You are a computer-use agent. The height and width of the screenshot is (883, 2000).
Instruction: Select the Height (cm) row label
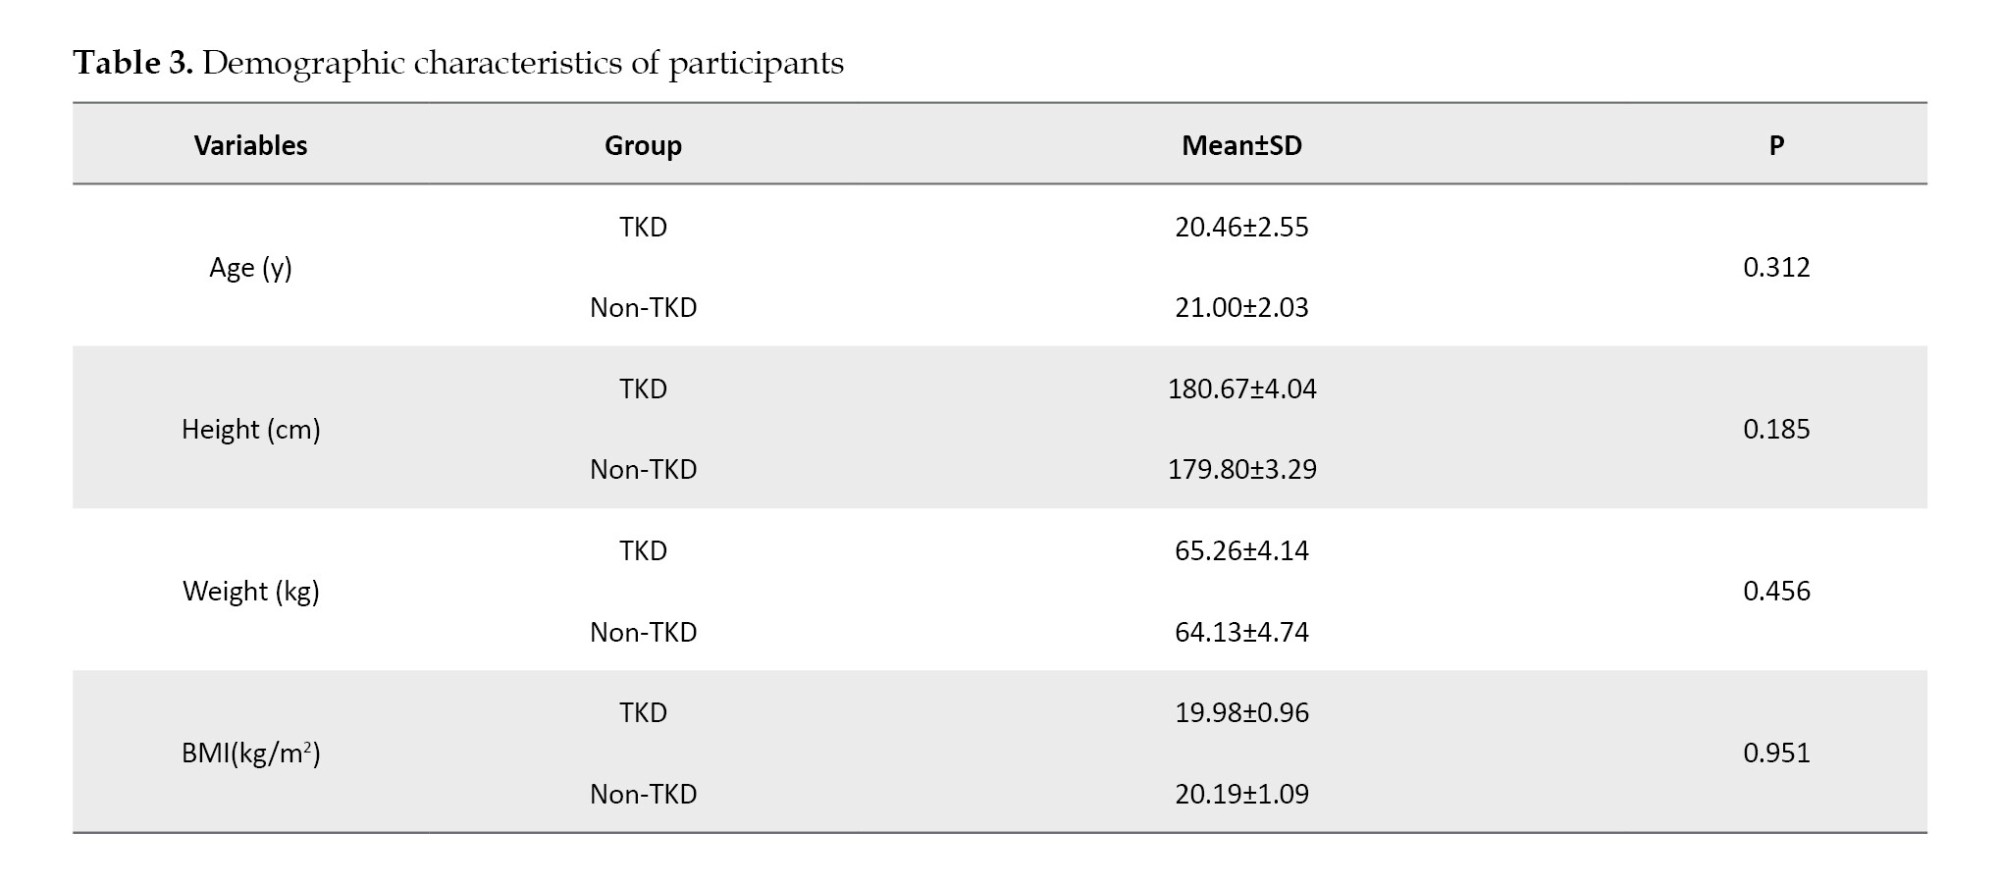pyautogui.click(x=250, y=429)
